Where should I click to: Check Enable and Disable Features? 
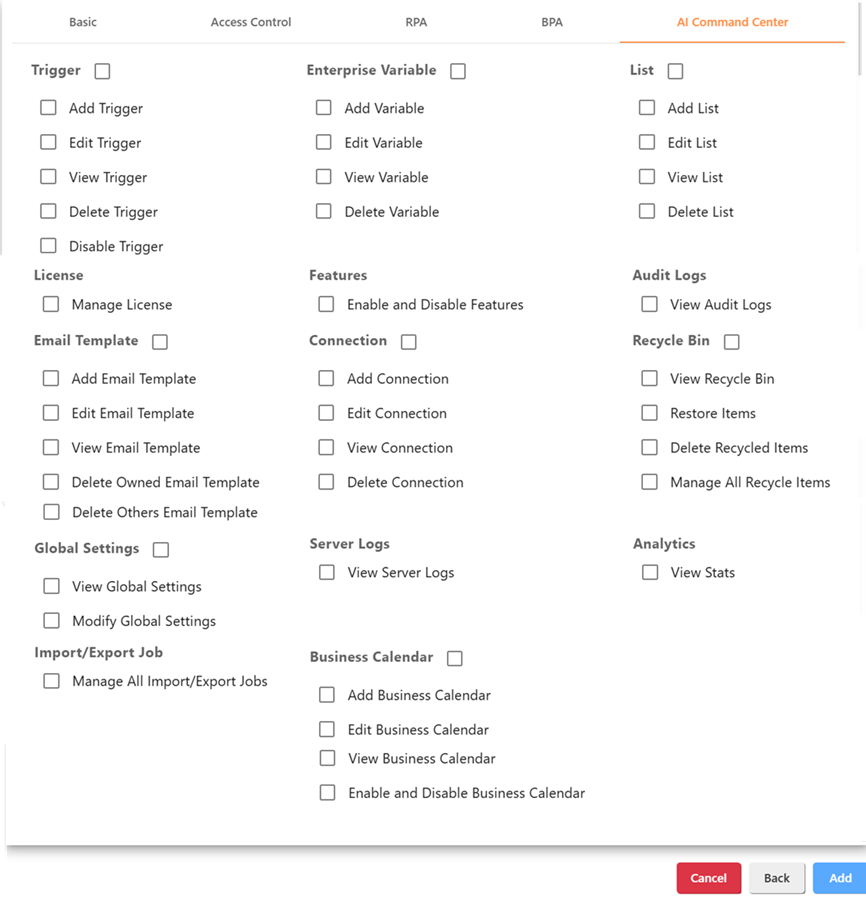click(326, 304)
